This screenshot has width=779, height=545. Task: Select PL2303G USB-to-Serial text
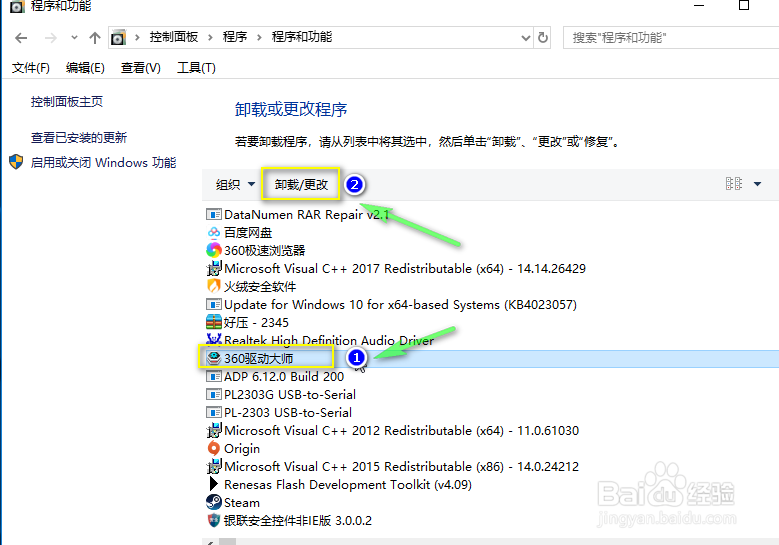pyautogui.click(x=290, y=394)
